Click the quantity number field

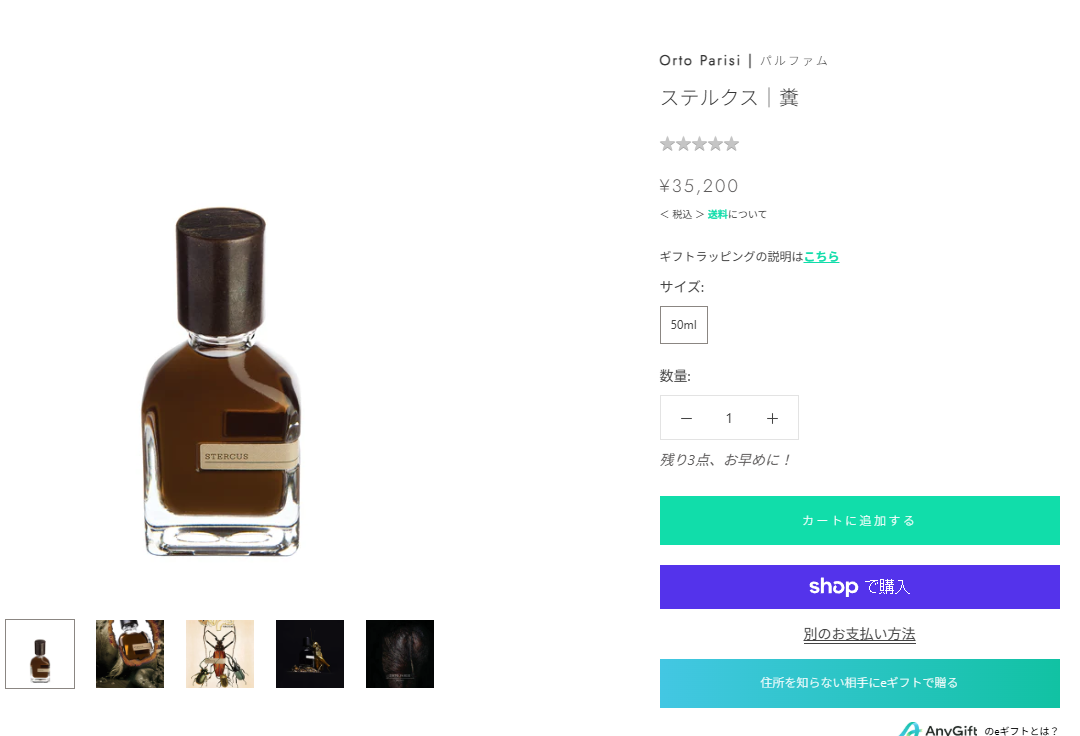pyautogui.click(x=729, y=418)
